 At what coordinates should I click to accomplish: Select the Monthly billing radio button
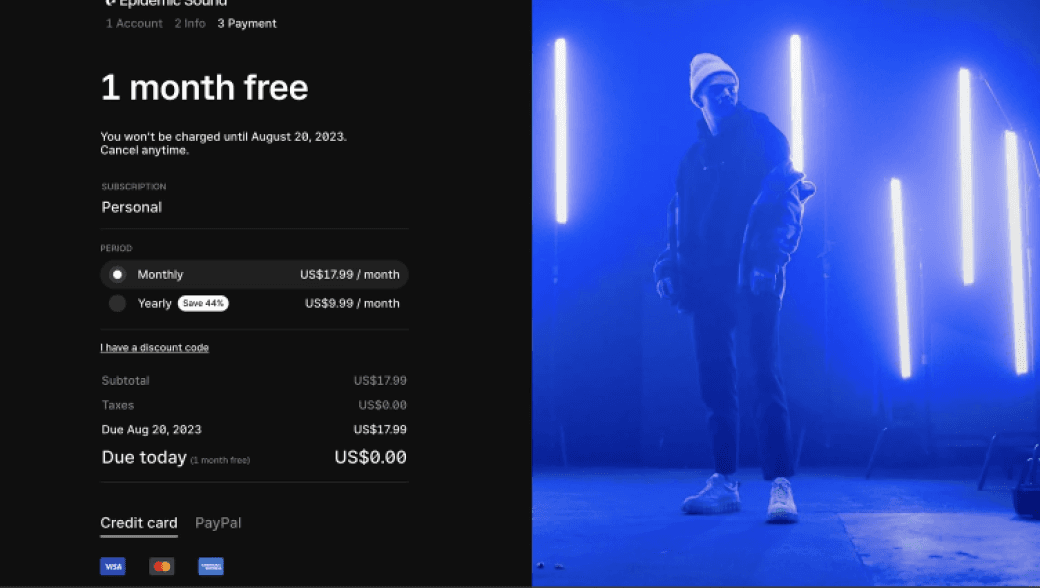[117, 274]
